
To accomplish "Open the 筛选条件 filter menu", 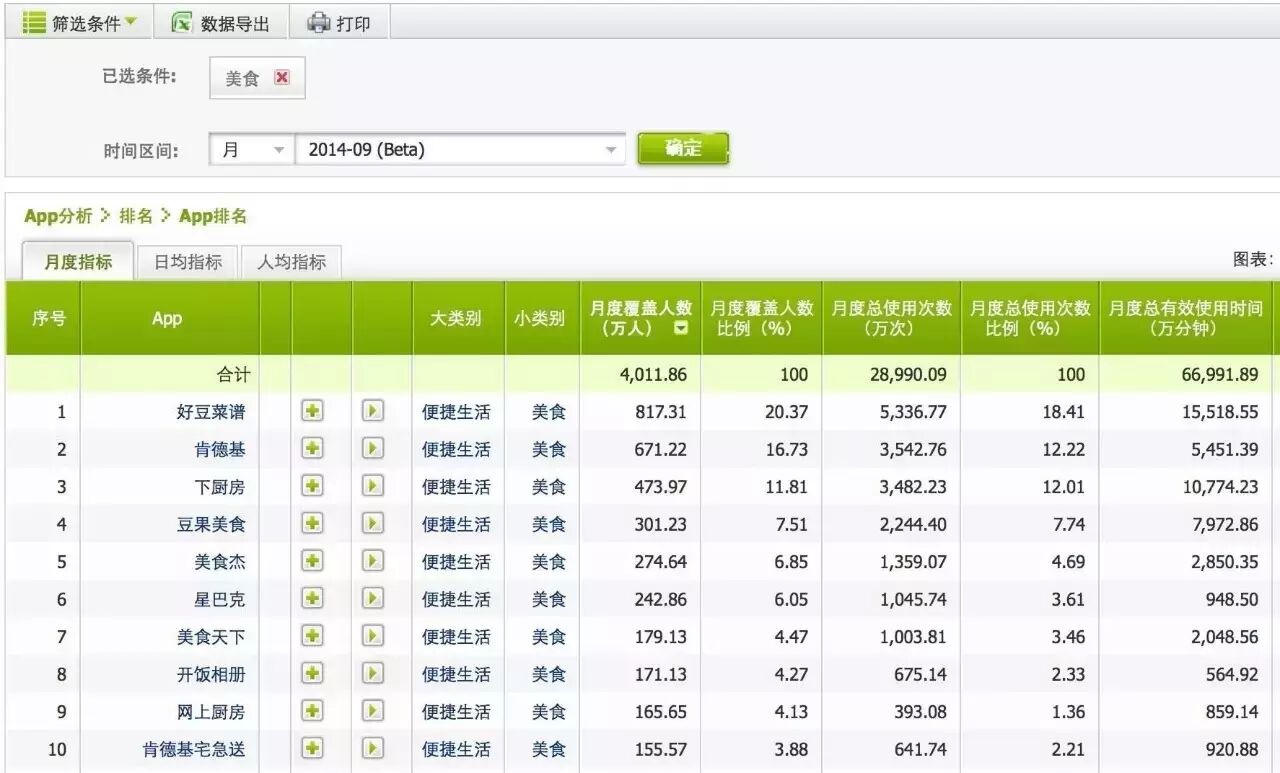I will click(80, 23).
